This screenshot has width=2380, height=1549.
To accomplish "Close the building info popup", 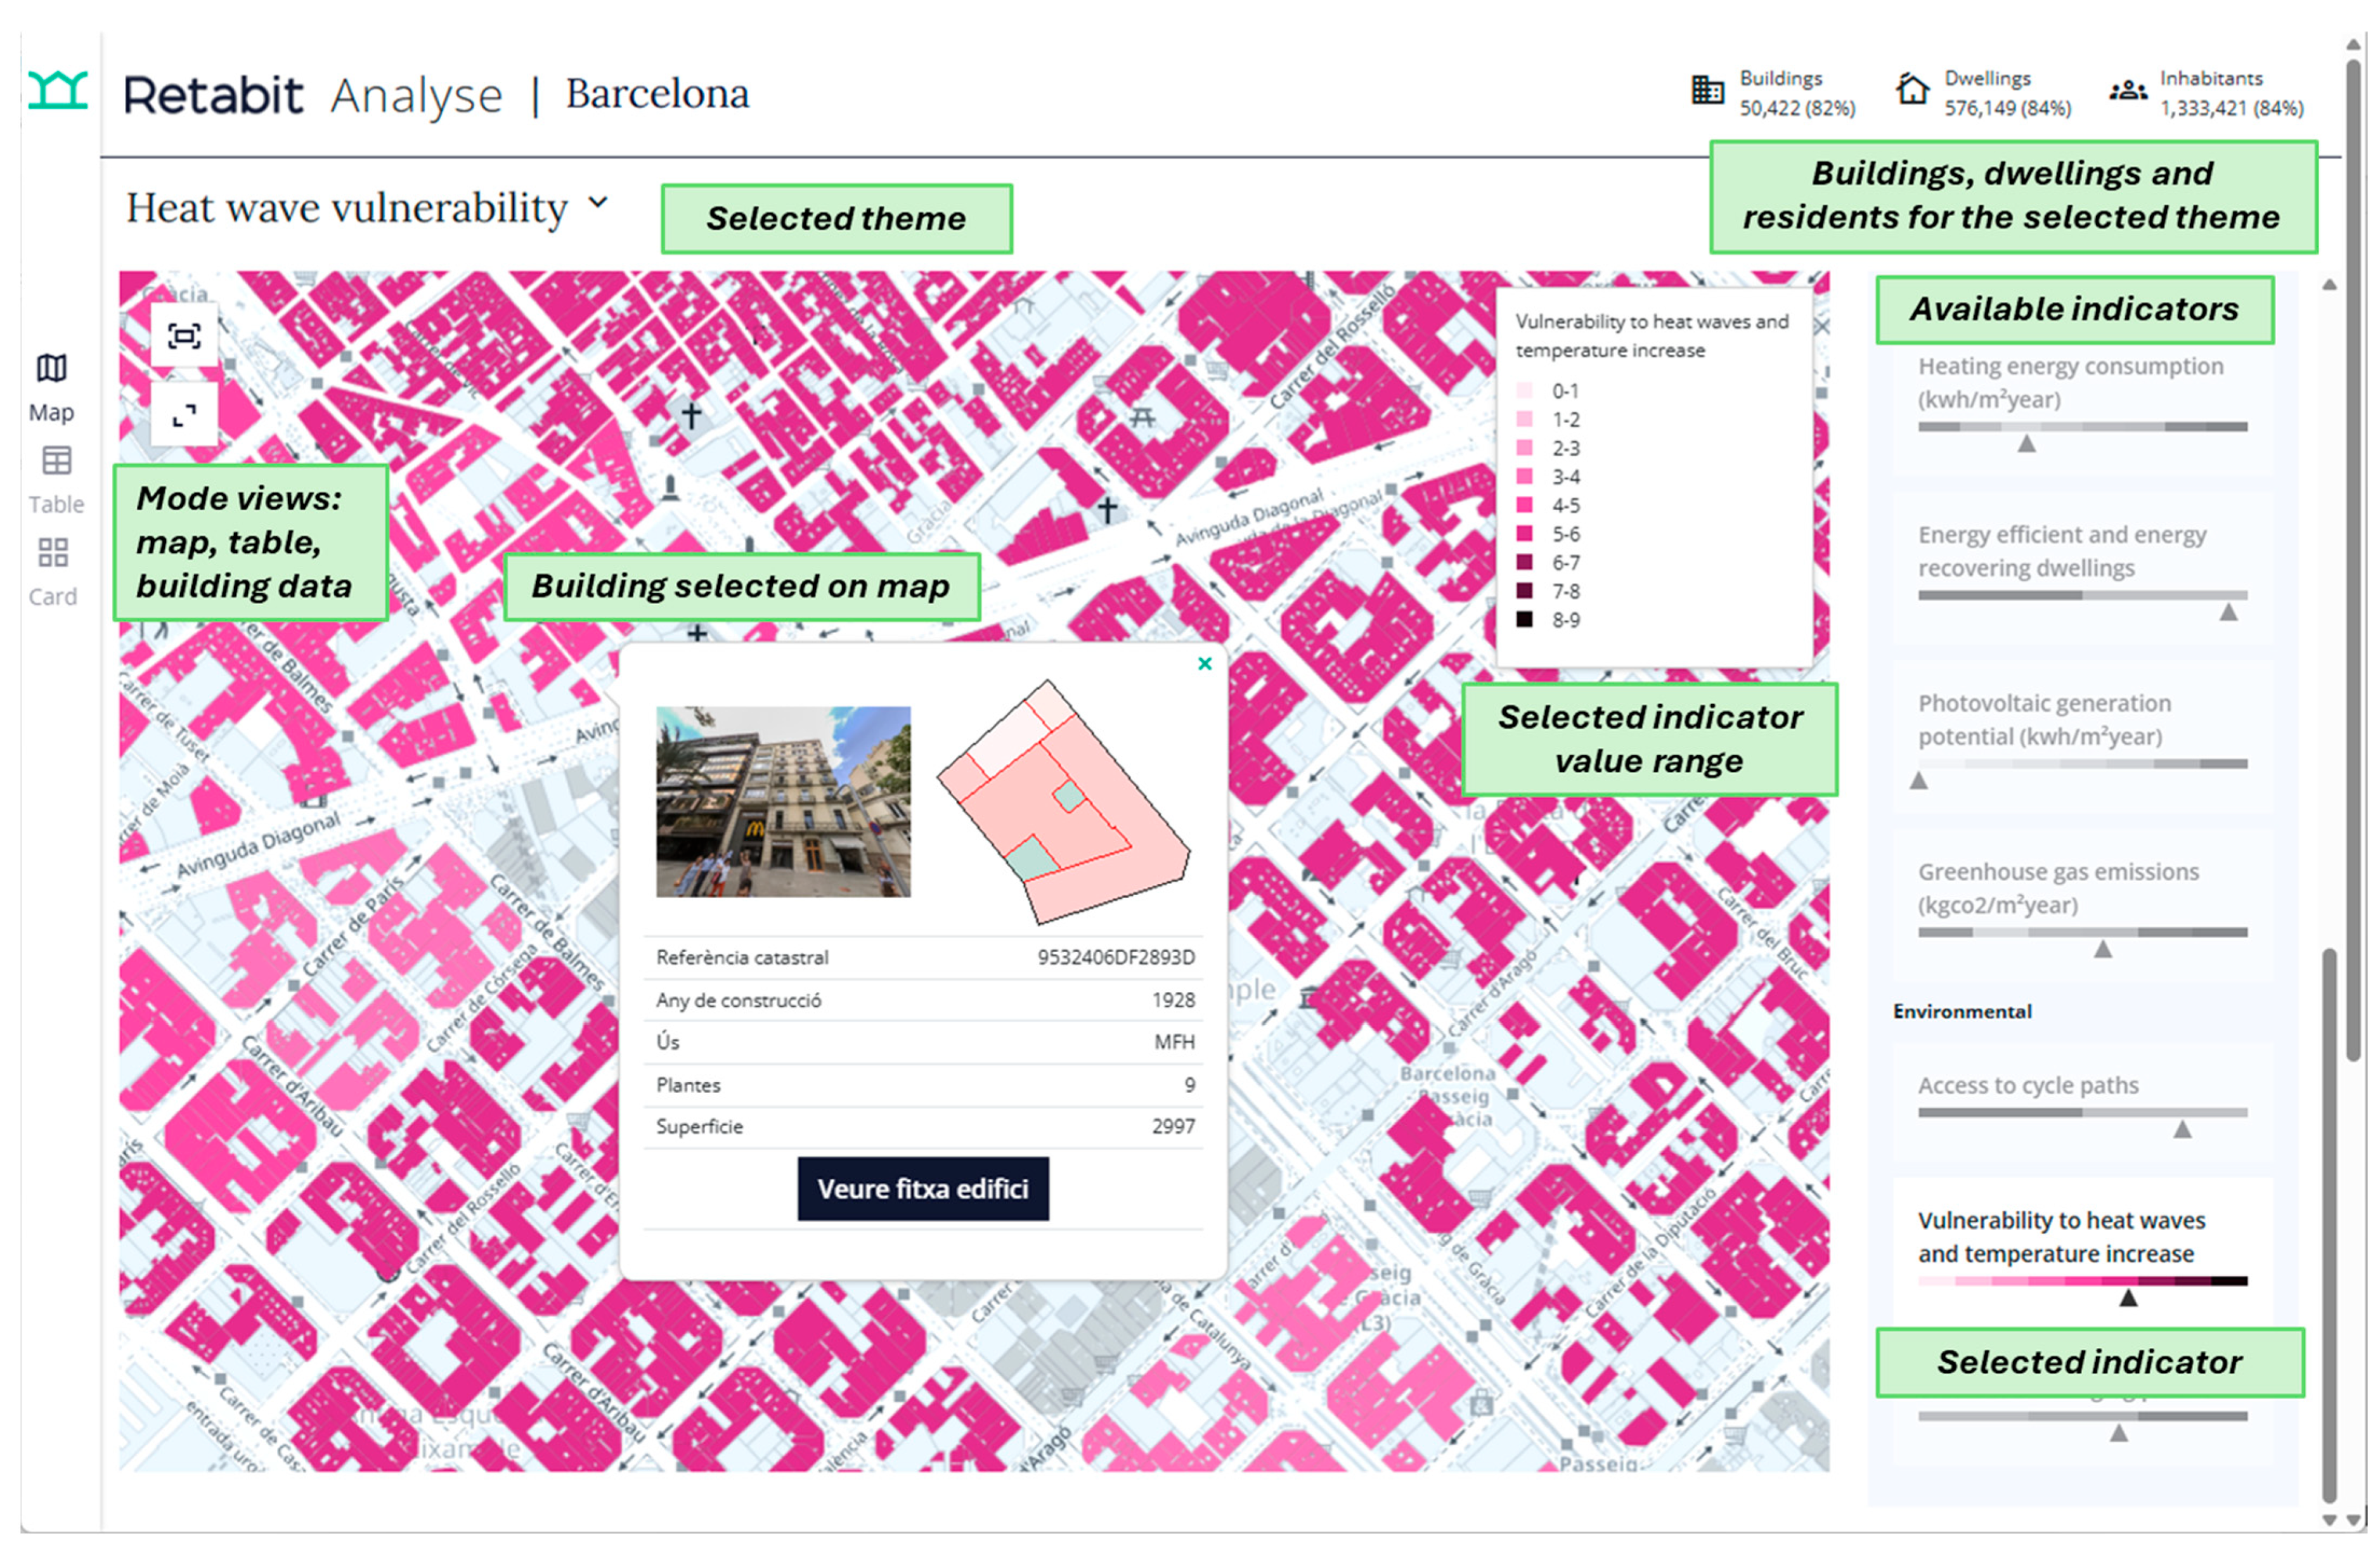I will [1205, 664].
